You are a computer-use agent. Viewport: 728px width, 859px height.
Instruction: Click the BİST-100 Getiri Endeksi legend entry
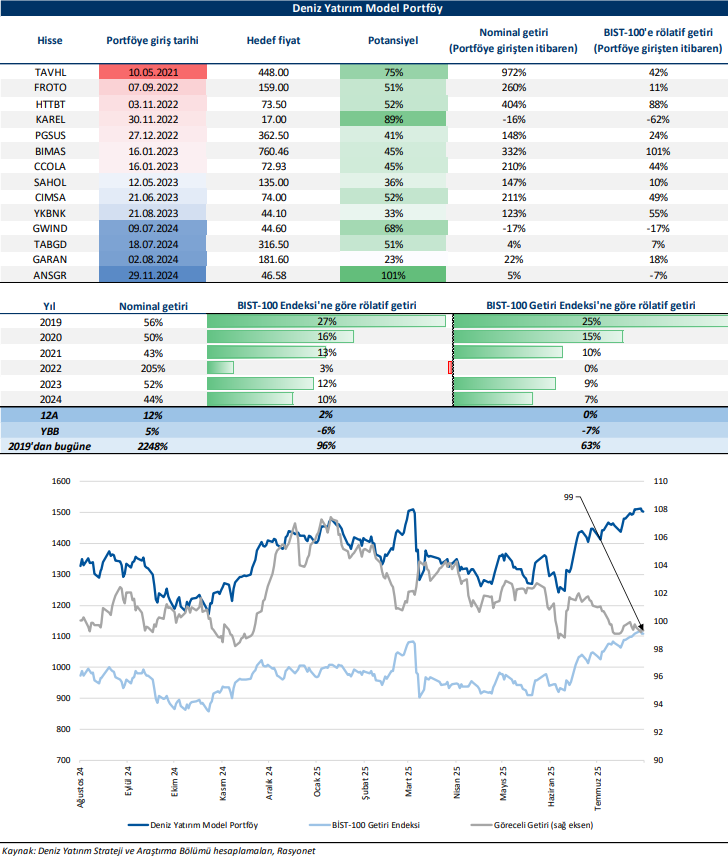click(376, 825)
